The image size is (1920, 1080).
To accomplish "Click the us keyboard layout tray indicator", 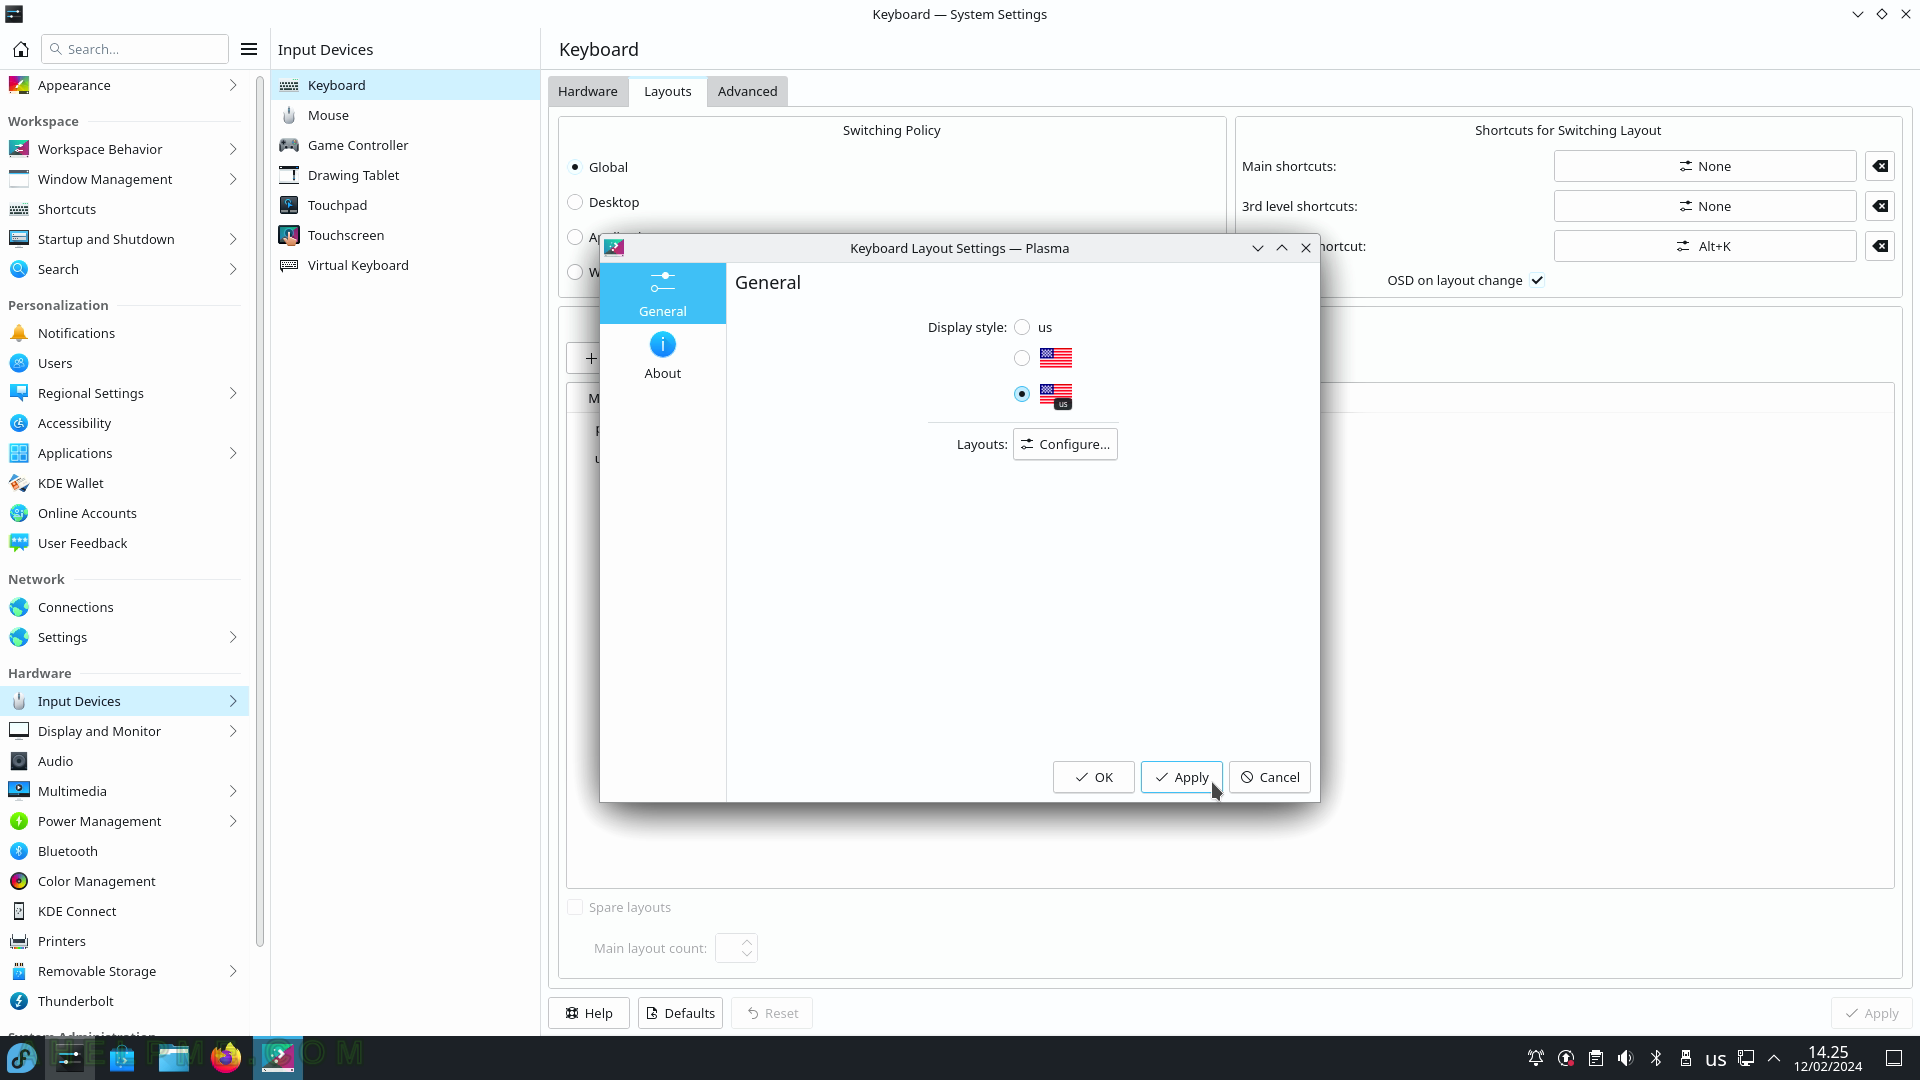I will 1716,1058.
